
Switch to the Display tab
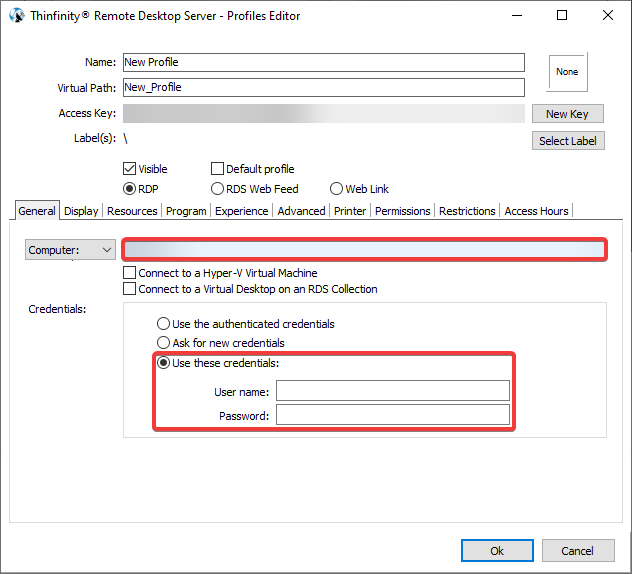tap(81, 211)
